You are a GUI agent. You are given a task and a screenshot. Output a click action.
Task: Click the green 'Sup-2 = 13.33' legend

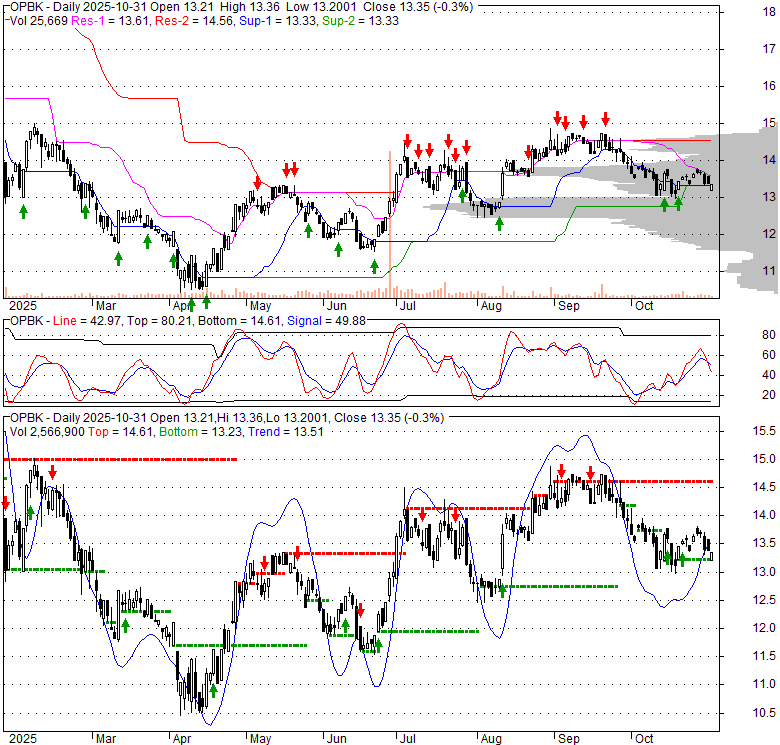coord(361,21)
